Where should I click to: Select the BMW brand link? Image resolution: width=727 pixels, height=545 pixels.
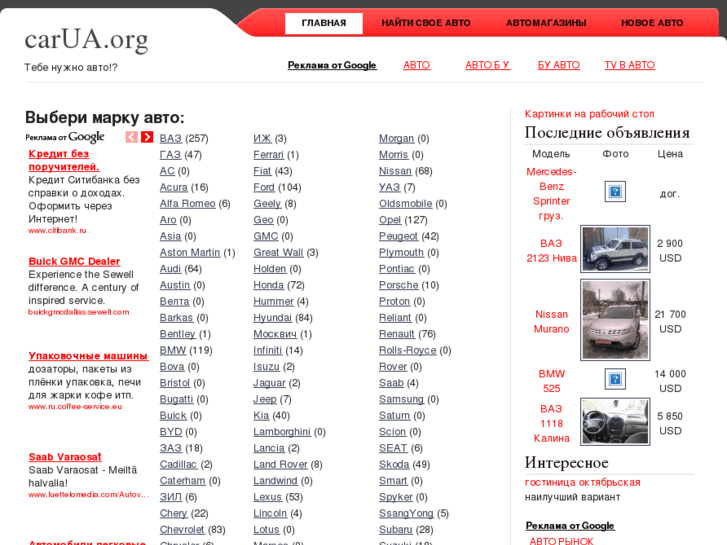172,350
